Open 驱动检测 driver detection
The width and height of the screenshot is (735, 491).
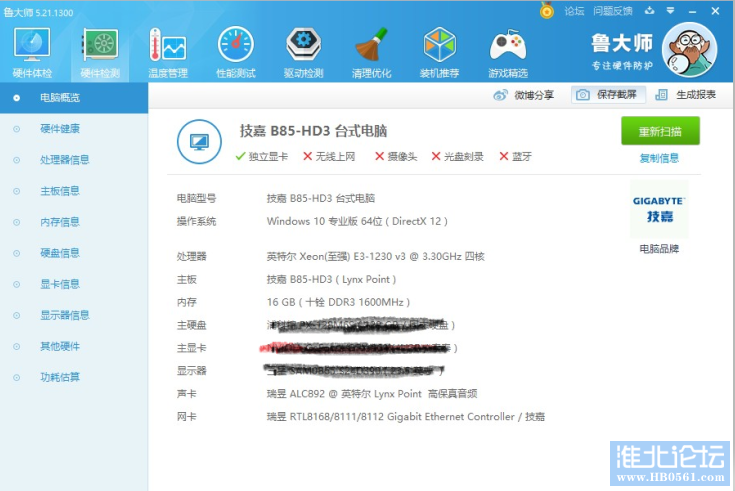[x=304, y=53]
